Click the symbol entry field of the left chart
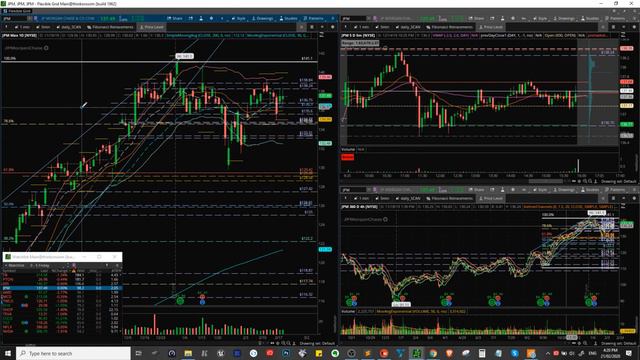This screenshot has width=640, height=360. click(15, 18)
